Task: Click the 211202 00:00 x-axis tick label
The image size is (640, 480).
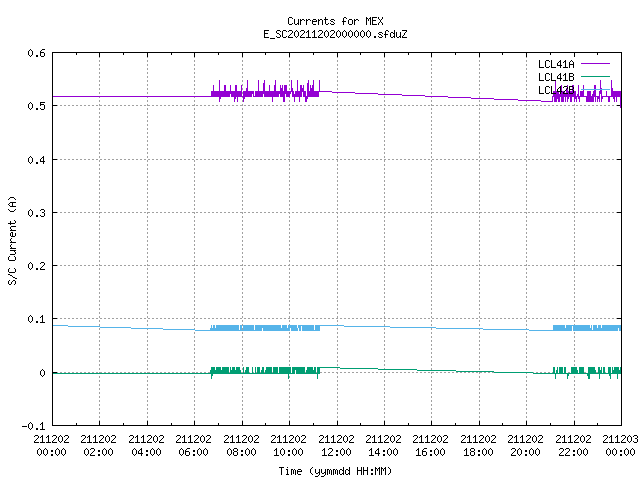Action: point(51,446)
